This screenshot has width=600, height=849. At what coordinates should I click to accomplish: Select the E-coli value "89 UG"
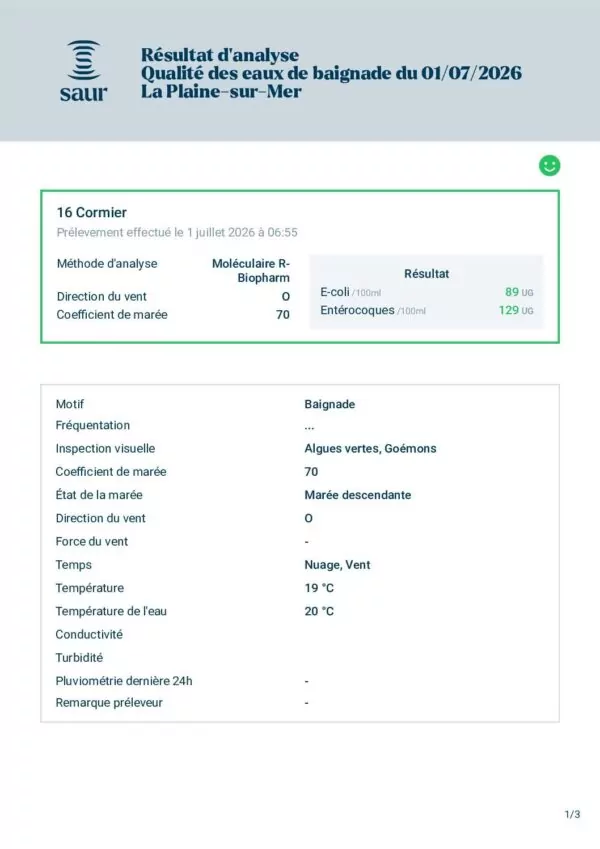pos(519,292)
